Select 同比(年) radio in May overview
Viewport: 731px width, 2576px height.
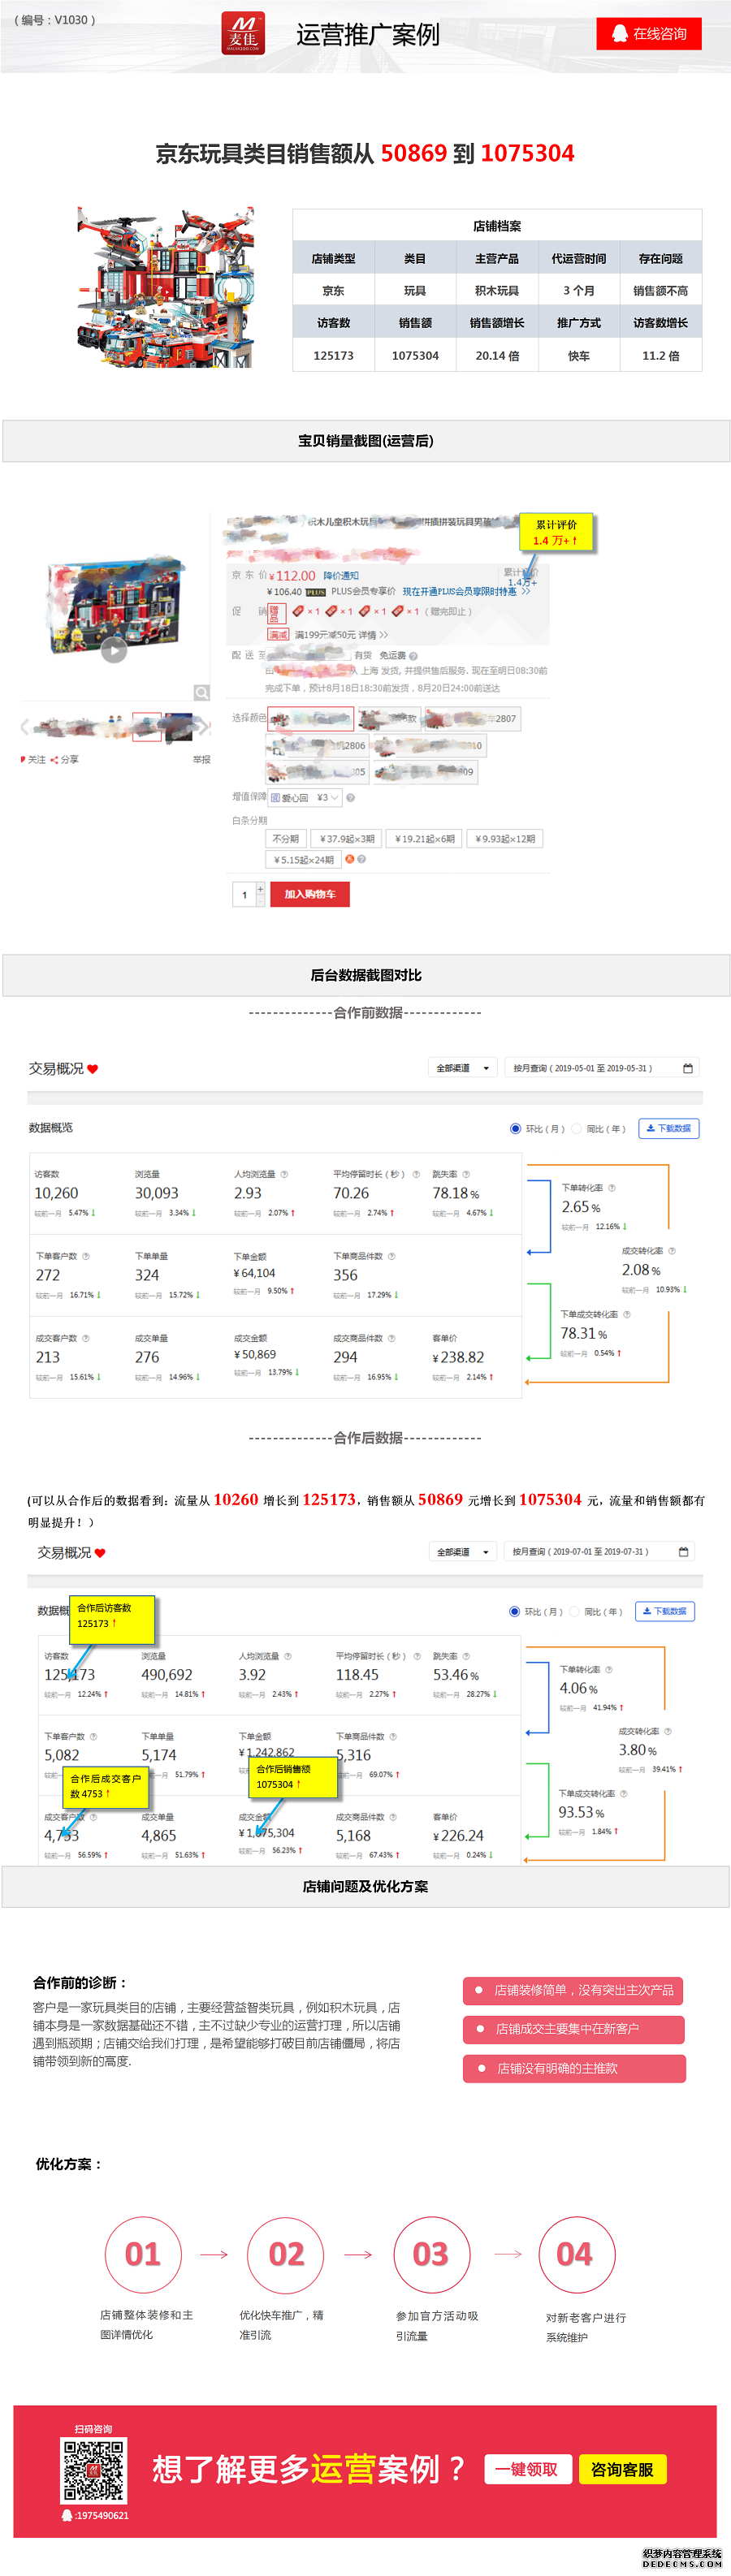576,1129
